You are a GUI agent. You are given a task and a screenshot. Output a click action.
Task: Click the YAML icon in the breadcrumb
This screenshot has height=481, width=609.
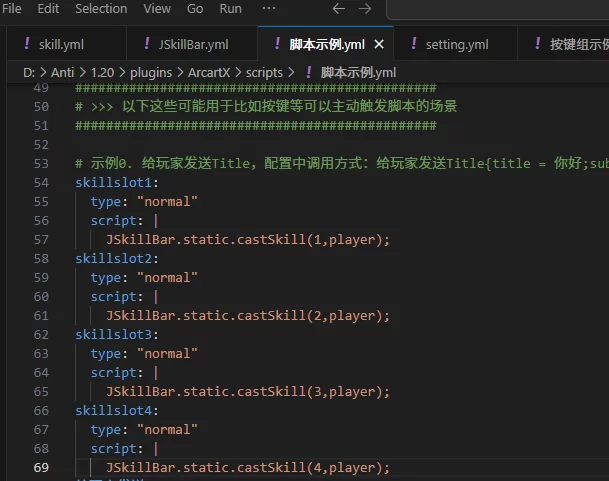309,72
